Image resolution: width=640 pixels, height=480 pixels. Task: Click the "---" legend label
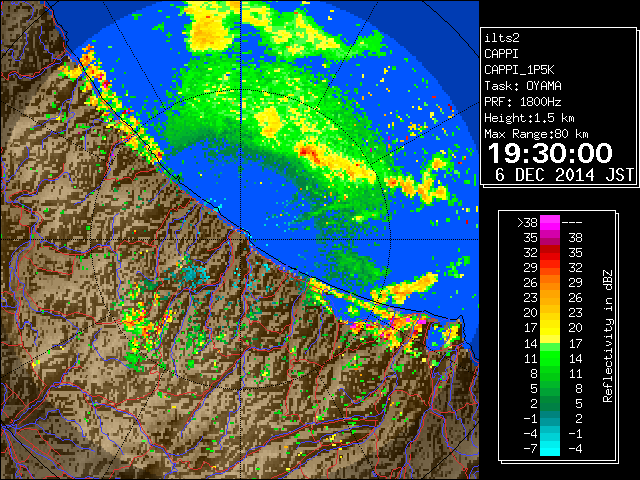pos(572,222)
